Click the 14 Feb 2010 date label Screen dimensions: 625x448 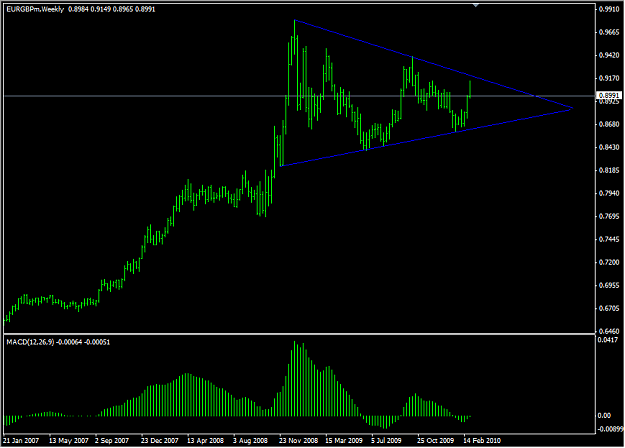482,440
